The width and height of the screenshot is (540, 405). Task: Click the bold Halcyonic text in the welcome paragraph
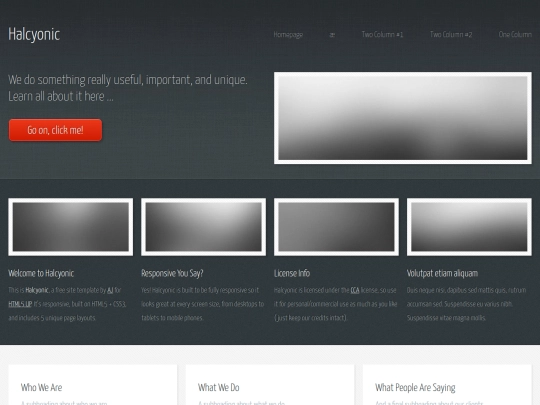[x=37, y=290]
